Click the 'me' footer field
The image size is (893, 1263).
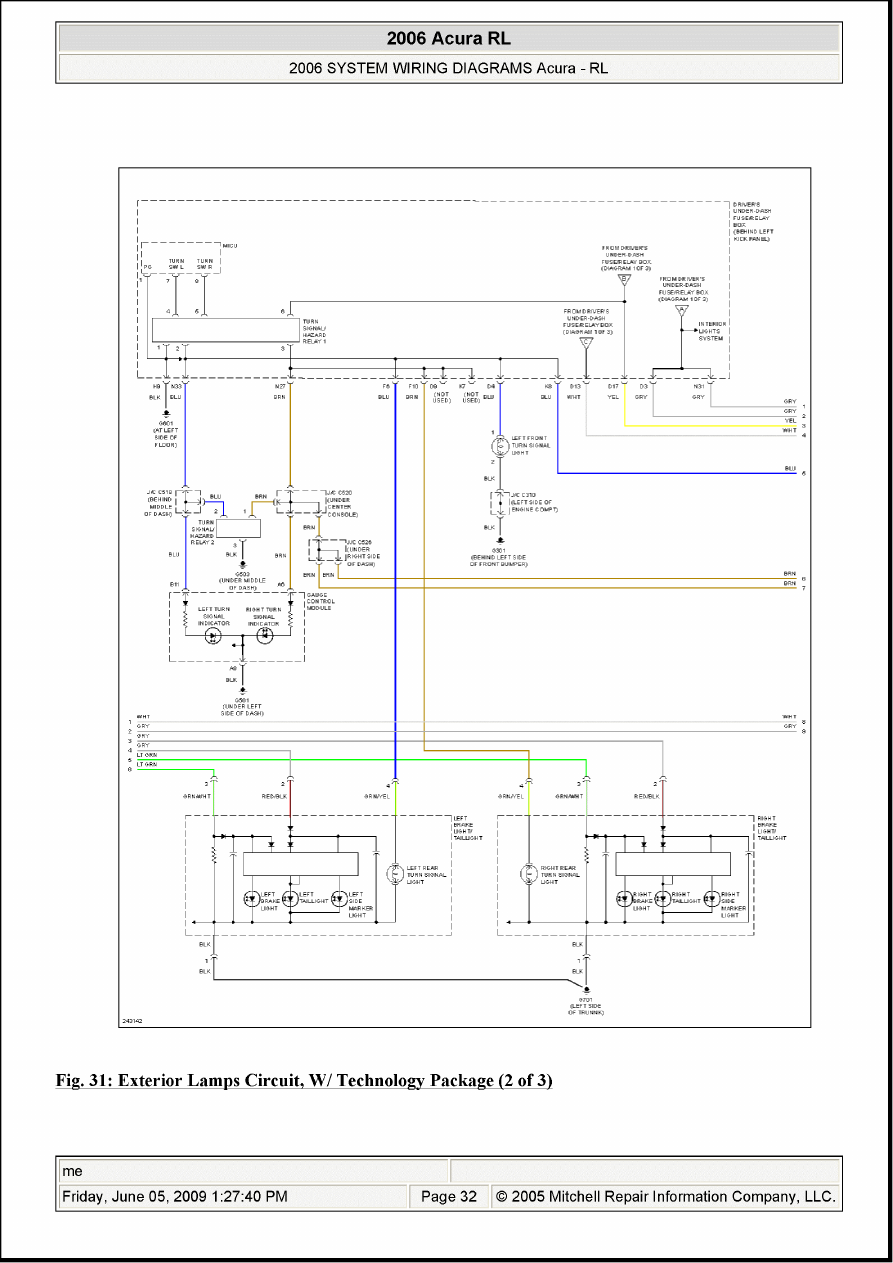point(253,1171)
